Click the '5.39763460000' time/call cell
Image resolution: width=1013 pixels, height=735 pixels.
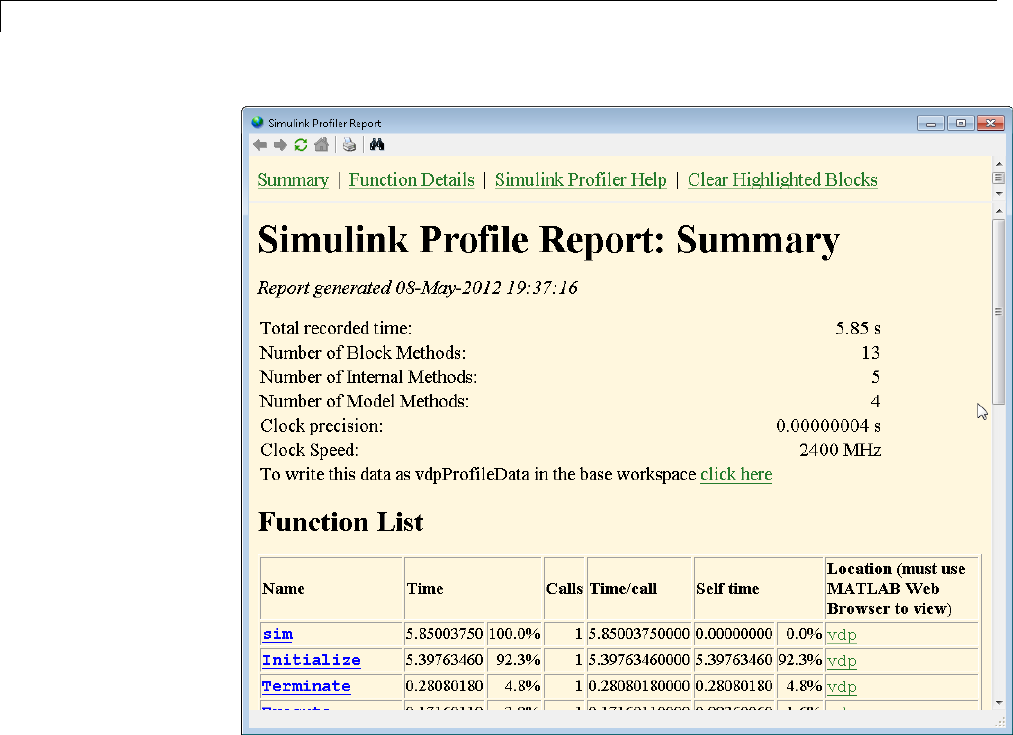coord(639,660)
